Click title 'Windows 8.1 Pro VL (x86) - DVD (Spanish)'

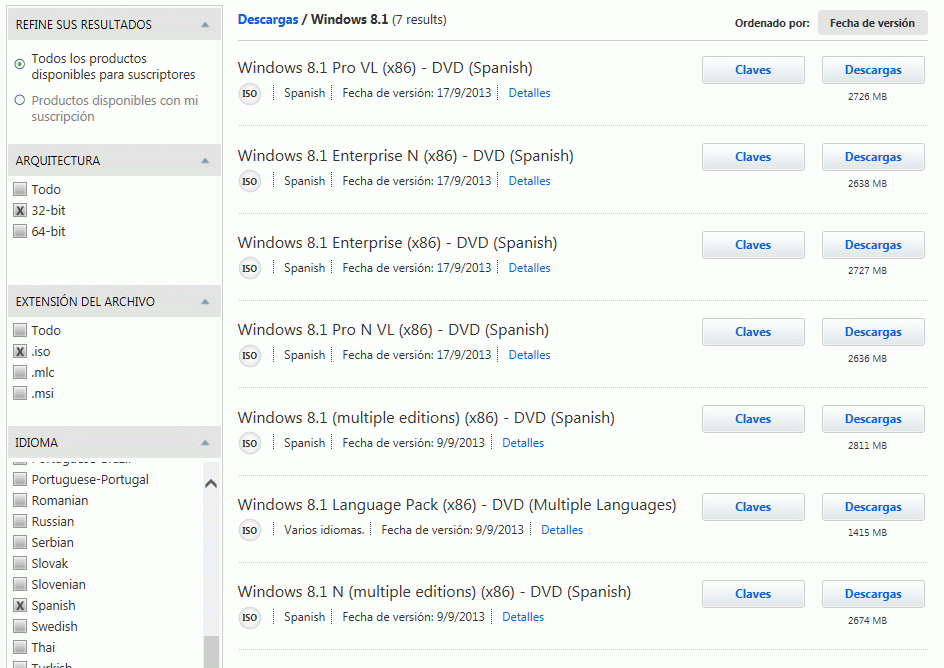click(x=385, y=68)
